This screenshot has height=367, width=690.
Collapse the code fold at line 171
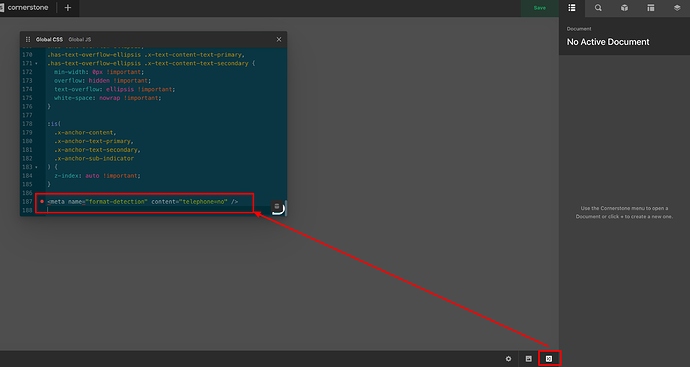(x=37, y=63)
